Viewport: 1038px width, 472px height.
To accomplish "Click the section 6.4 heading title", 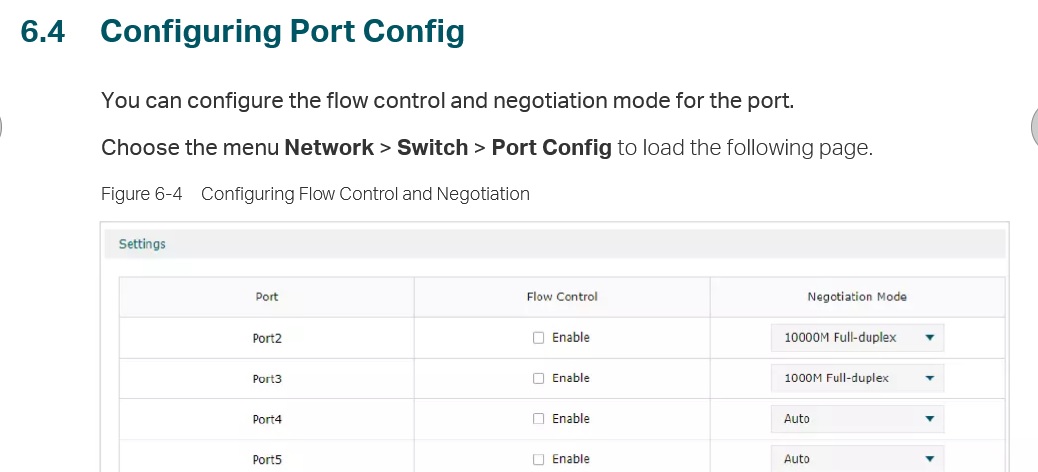I will coord(282,32).
